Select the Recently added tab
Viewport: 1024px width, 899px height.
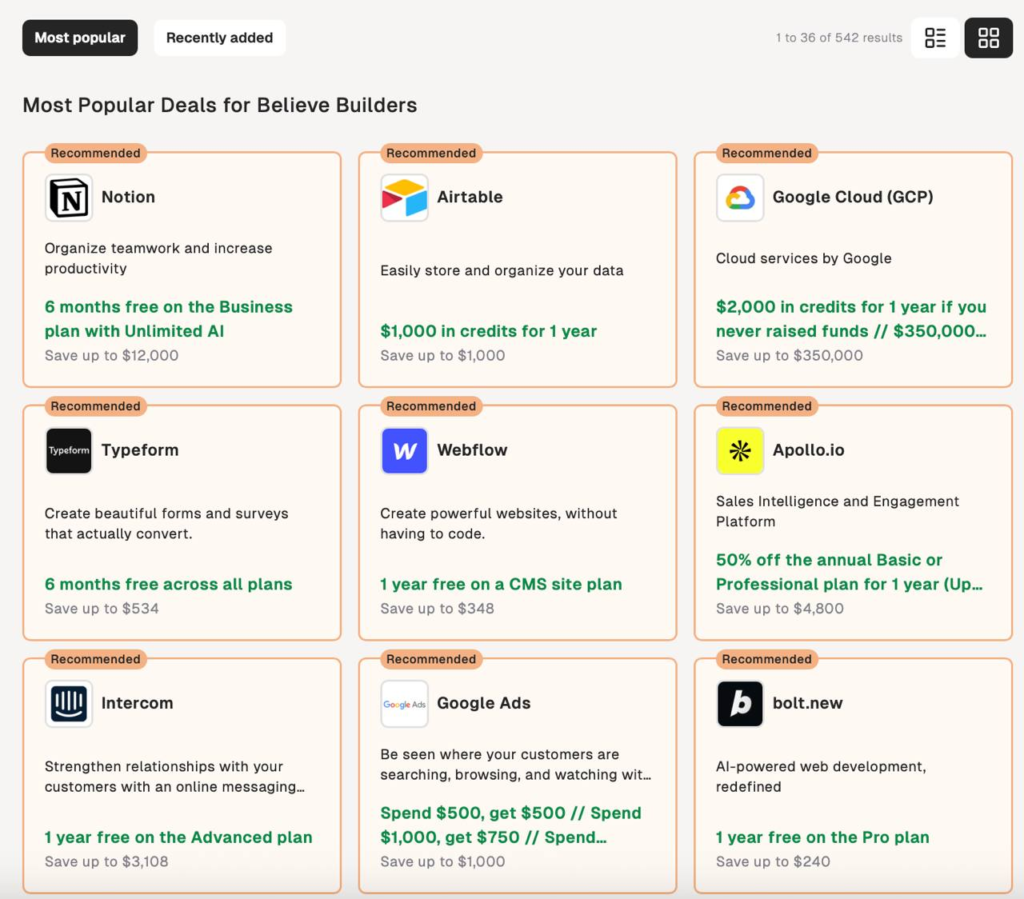coord(219,38)
